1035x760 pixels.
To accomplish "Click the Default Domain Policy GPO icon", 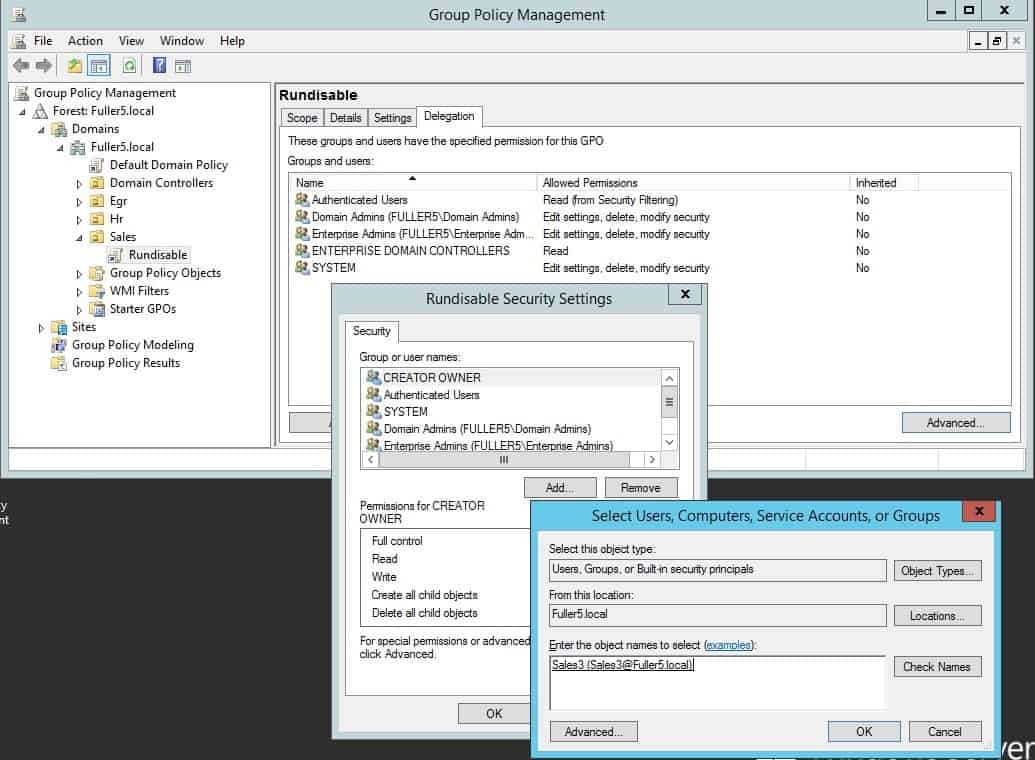I will [96, 165].
